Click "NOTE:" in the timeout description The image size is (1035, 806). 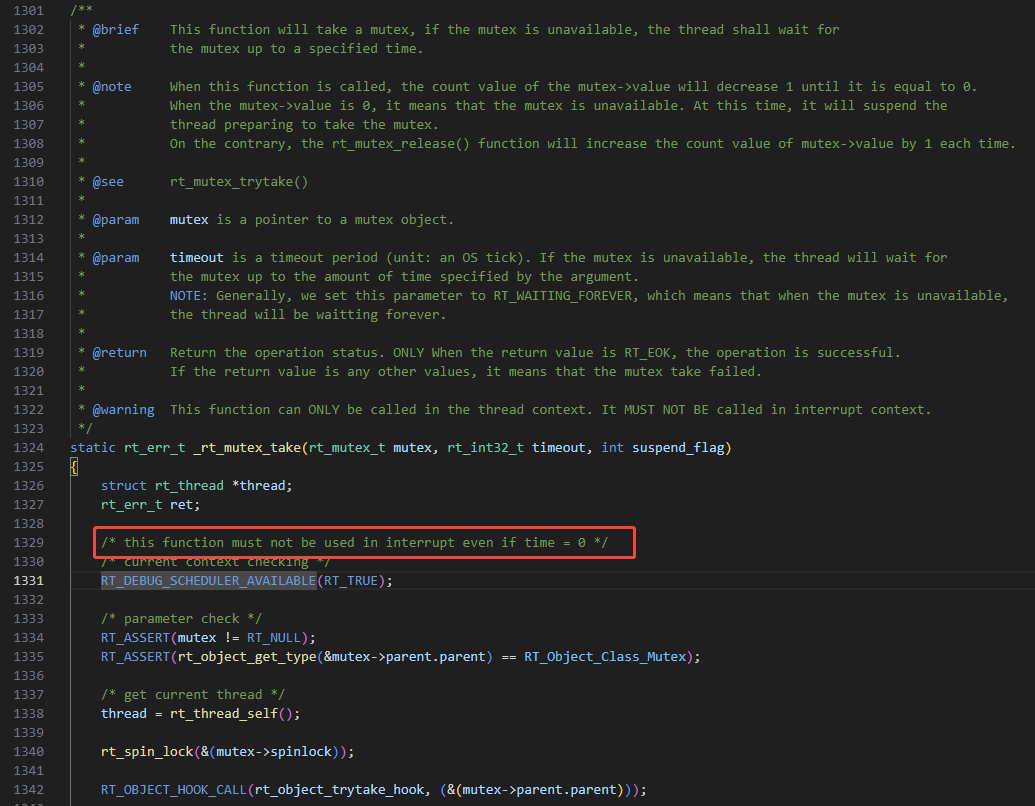[x=189, y=296]
